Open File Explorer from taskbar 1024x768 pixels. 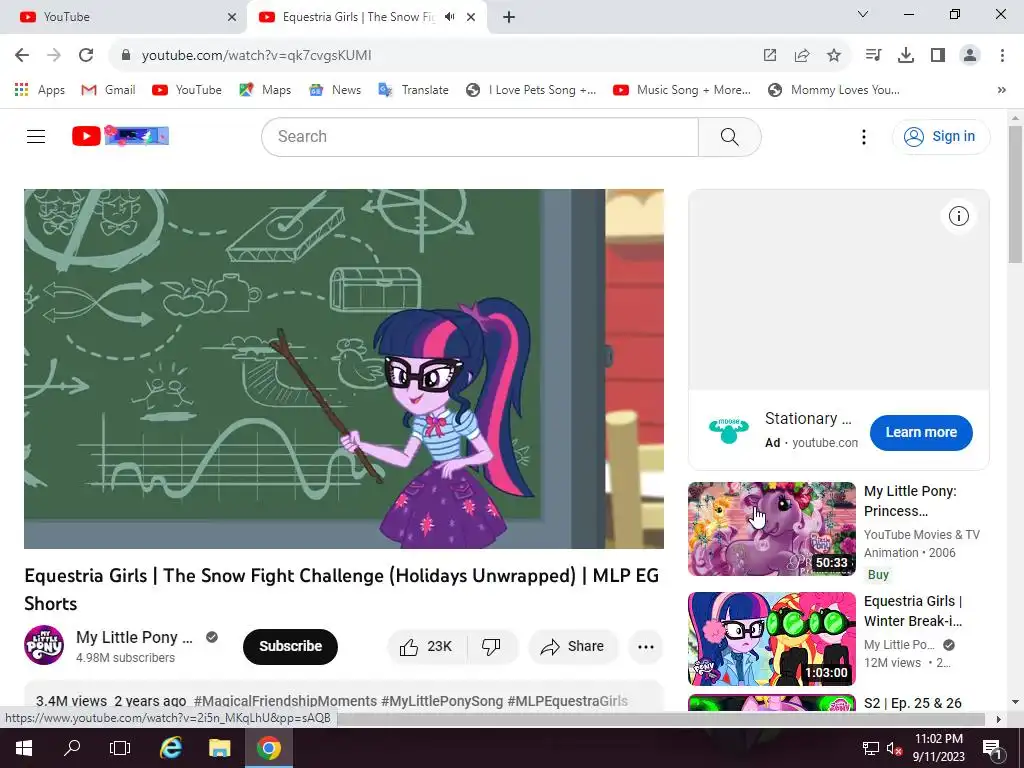(x=219, y=748)
